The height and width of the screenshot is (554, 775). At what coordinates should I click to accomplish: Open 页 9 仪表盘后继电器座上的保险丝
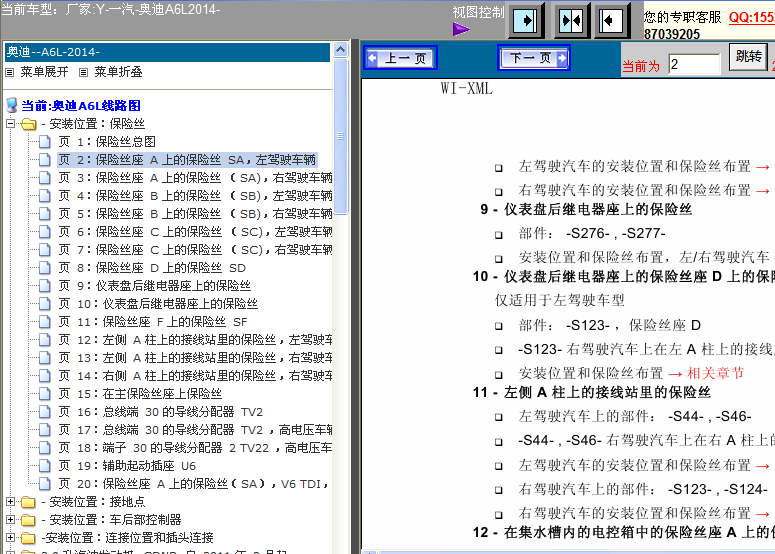pyautogui.click(x=154, y=286)
